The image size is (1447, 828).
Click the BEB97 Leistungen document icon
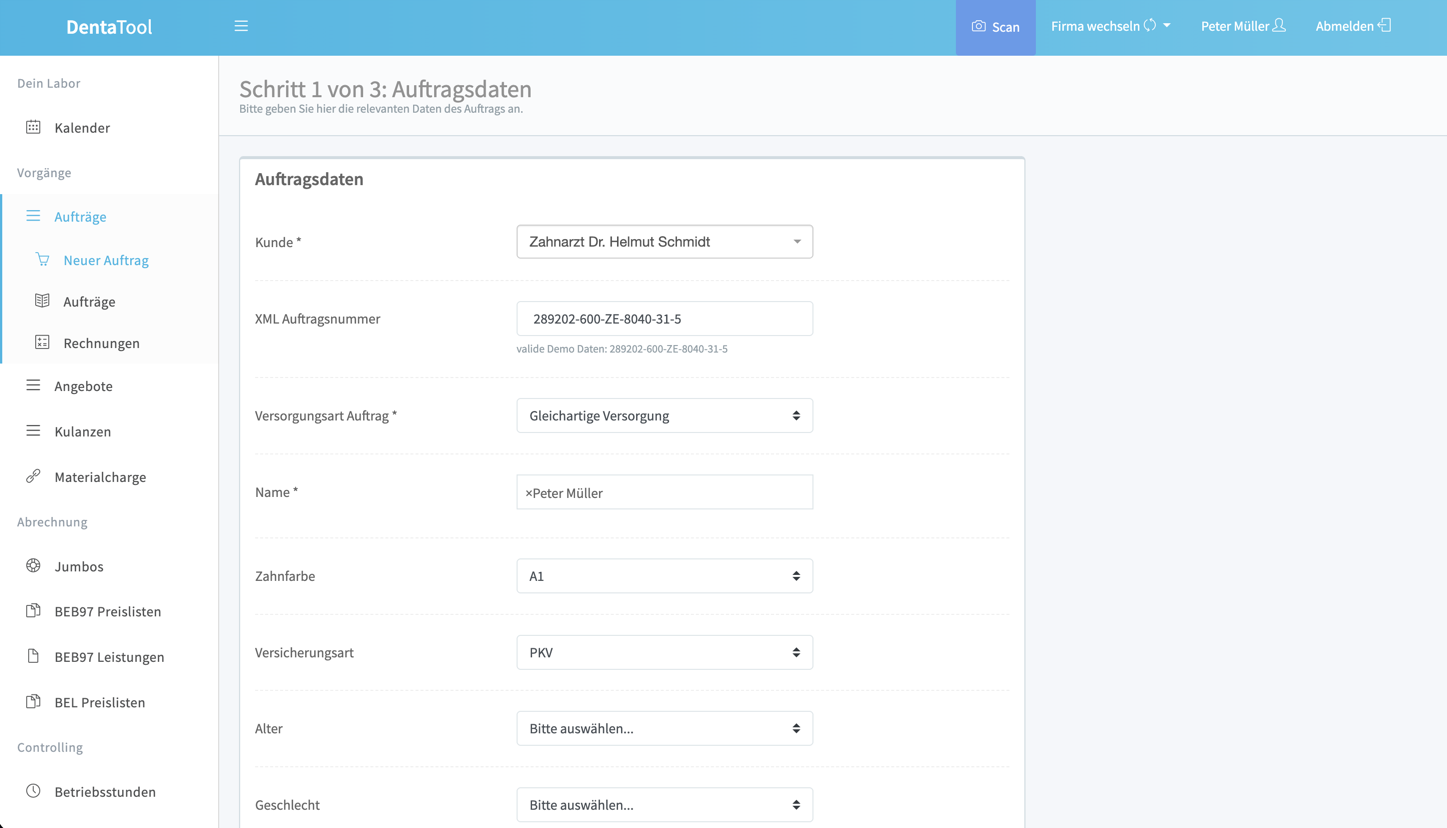point(33,657)
